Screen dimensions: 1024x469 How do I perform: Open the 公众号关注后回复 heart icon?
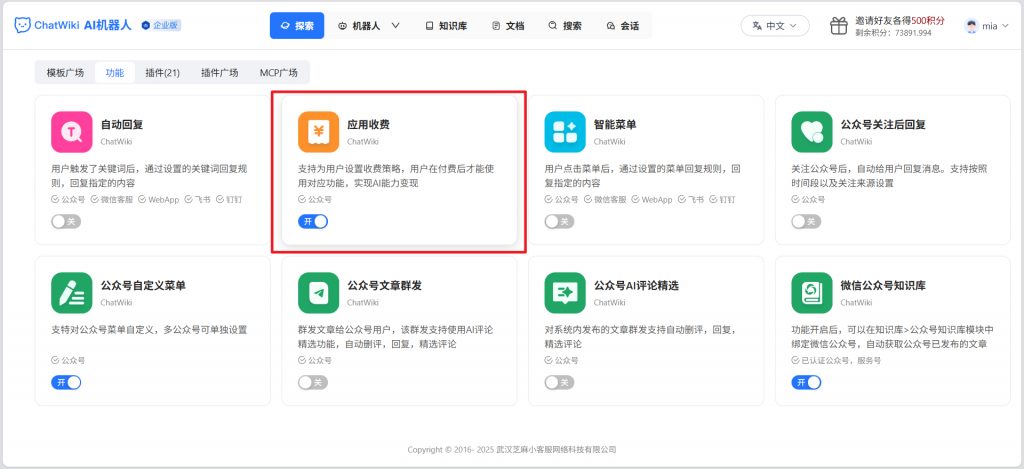[812, 132]
